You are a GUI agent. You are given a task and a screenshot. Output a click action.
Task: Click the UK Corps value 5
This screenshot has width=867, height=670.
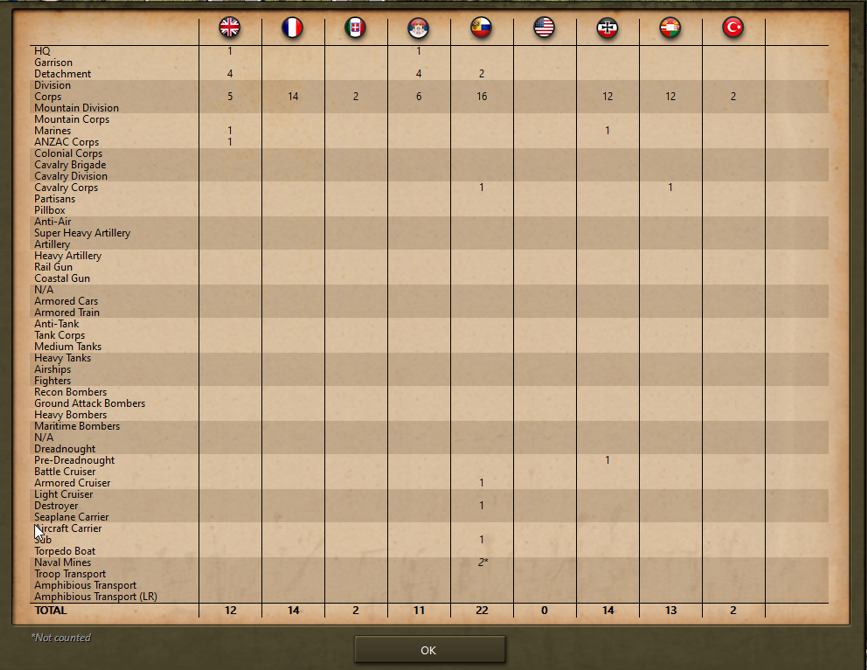click(230, 96)
